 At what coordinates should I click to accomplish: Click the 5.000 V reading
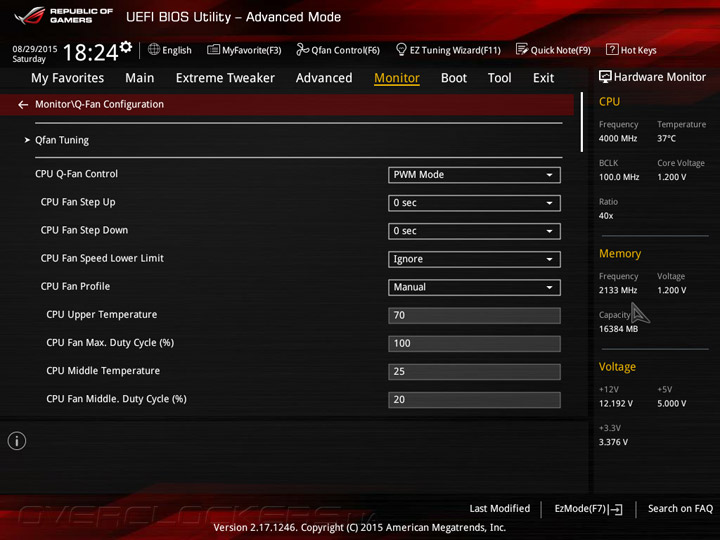point(671,404)
